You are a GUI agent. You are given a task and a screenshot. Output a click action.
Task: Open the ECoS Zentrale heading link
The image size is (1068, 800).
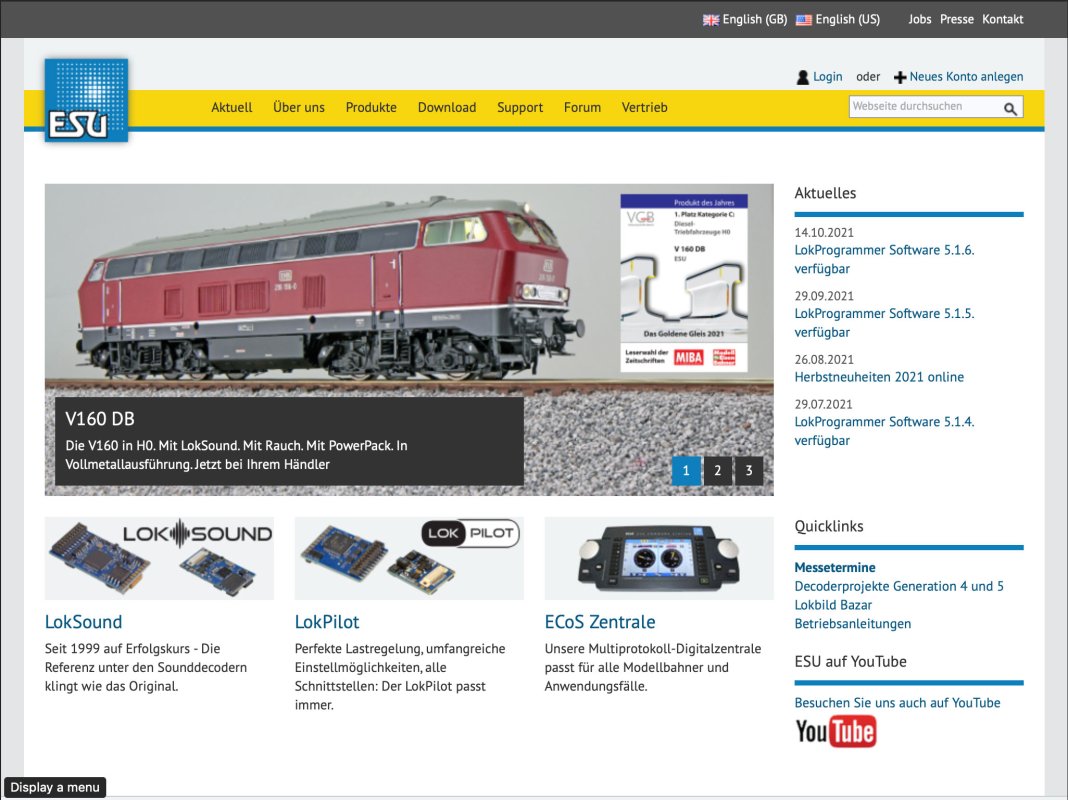coord(600,622)
